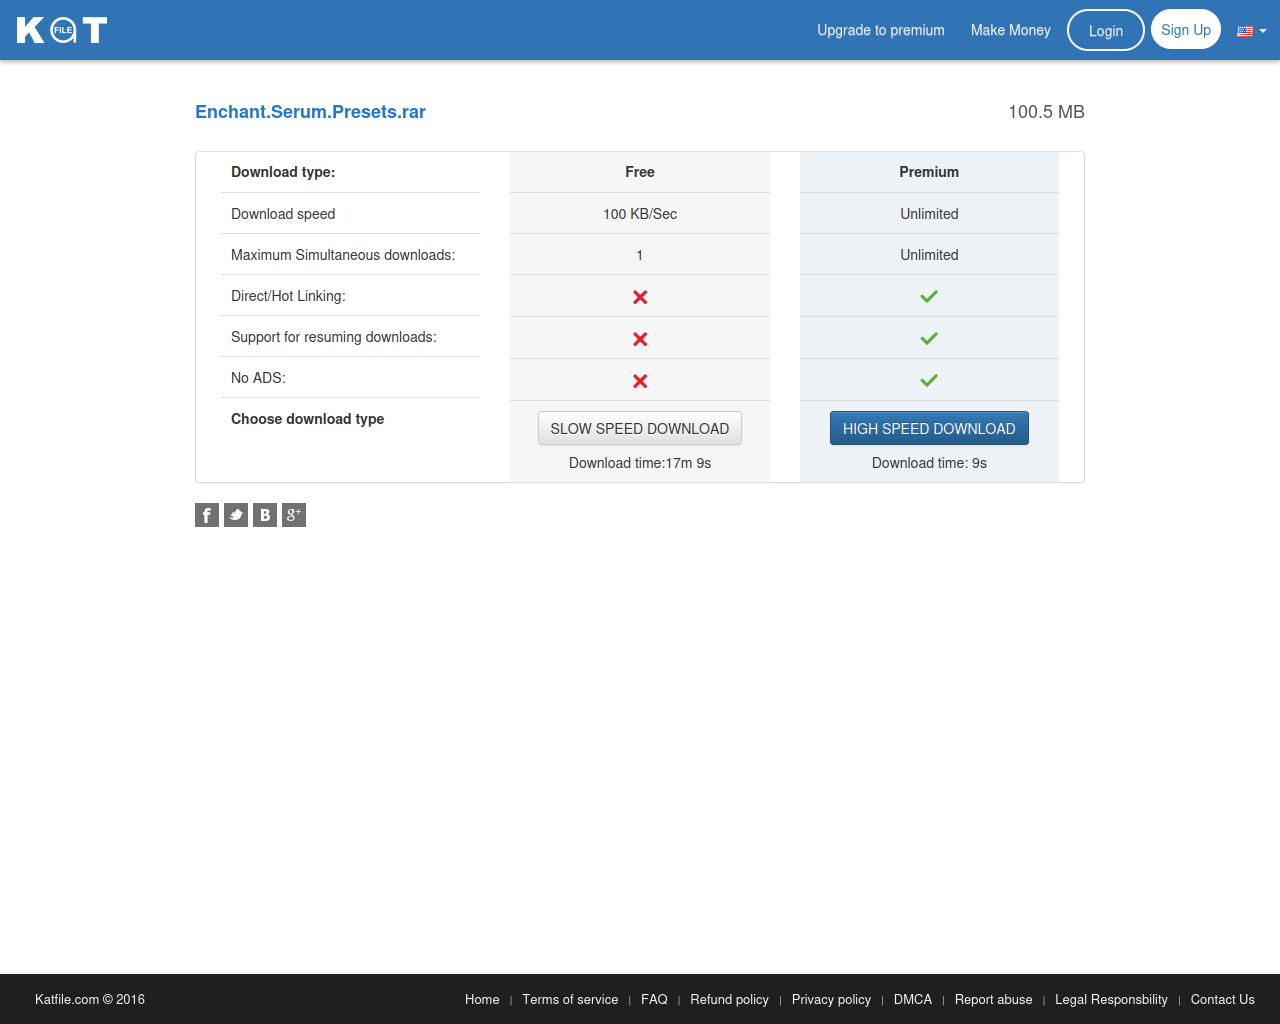Share file on Google Plus icon

point(294,515)
